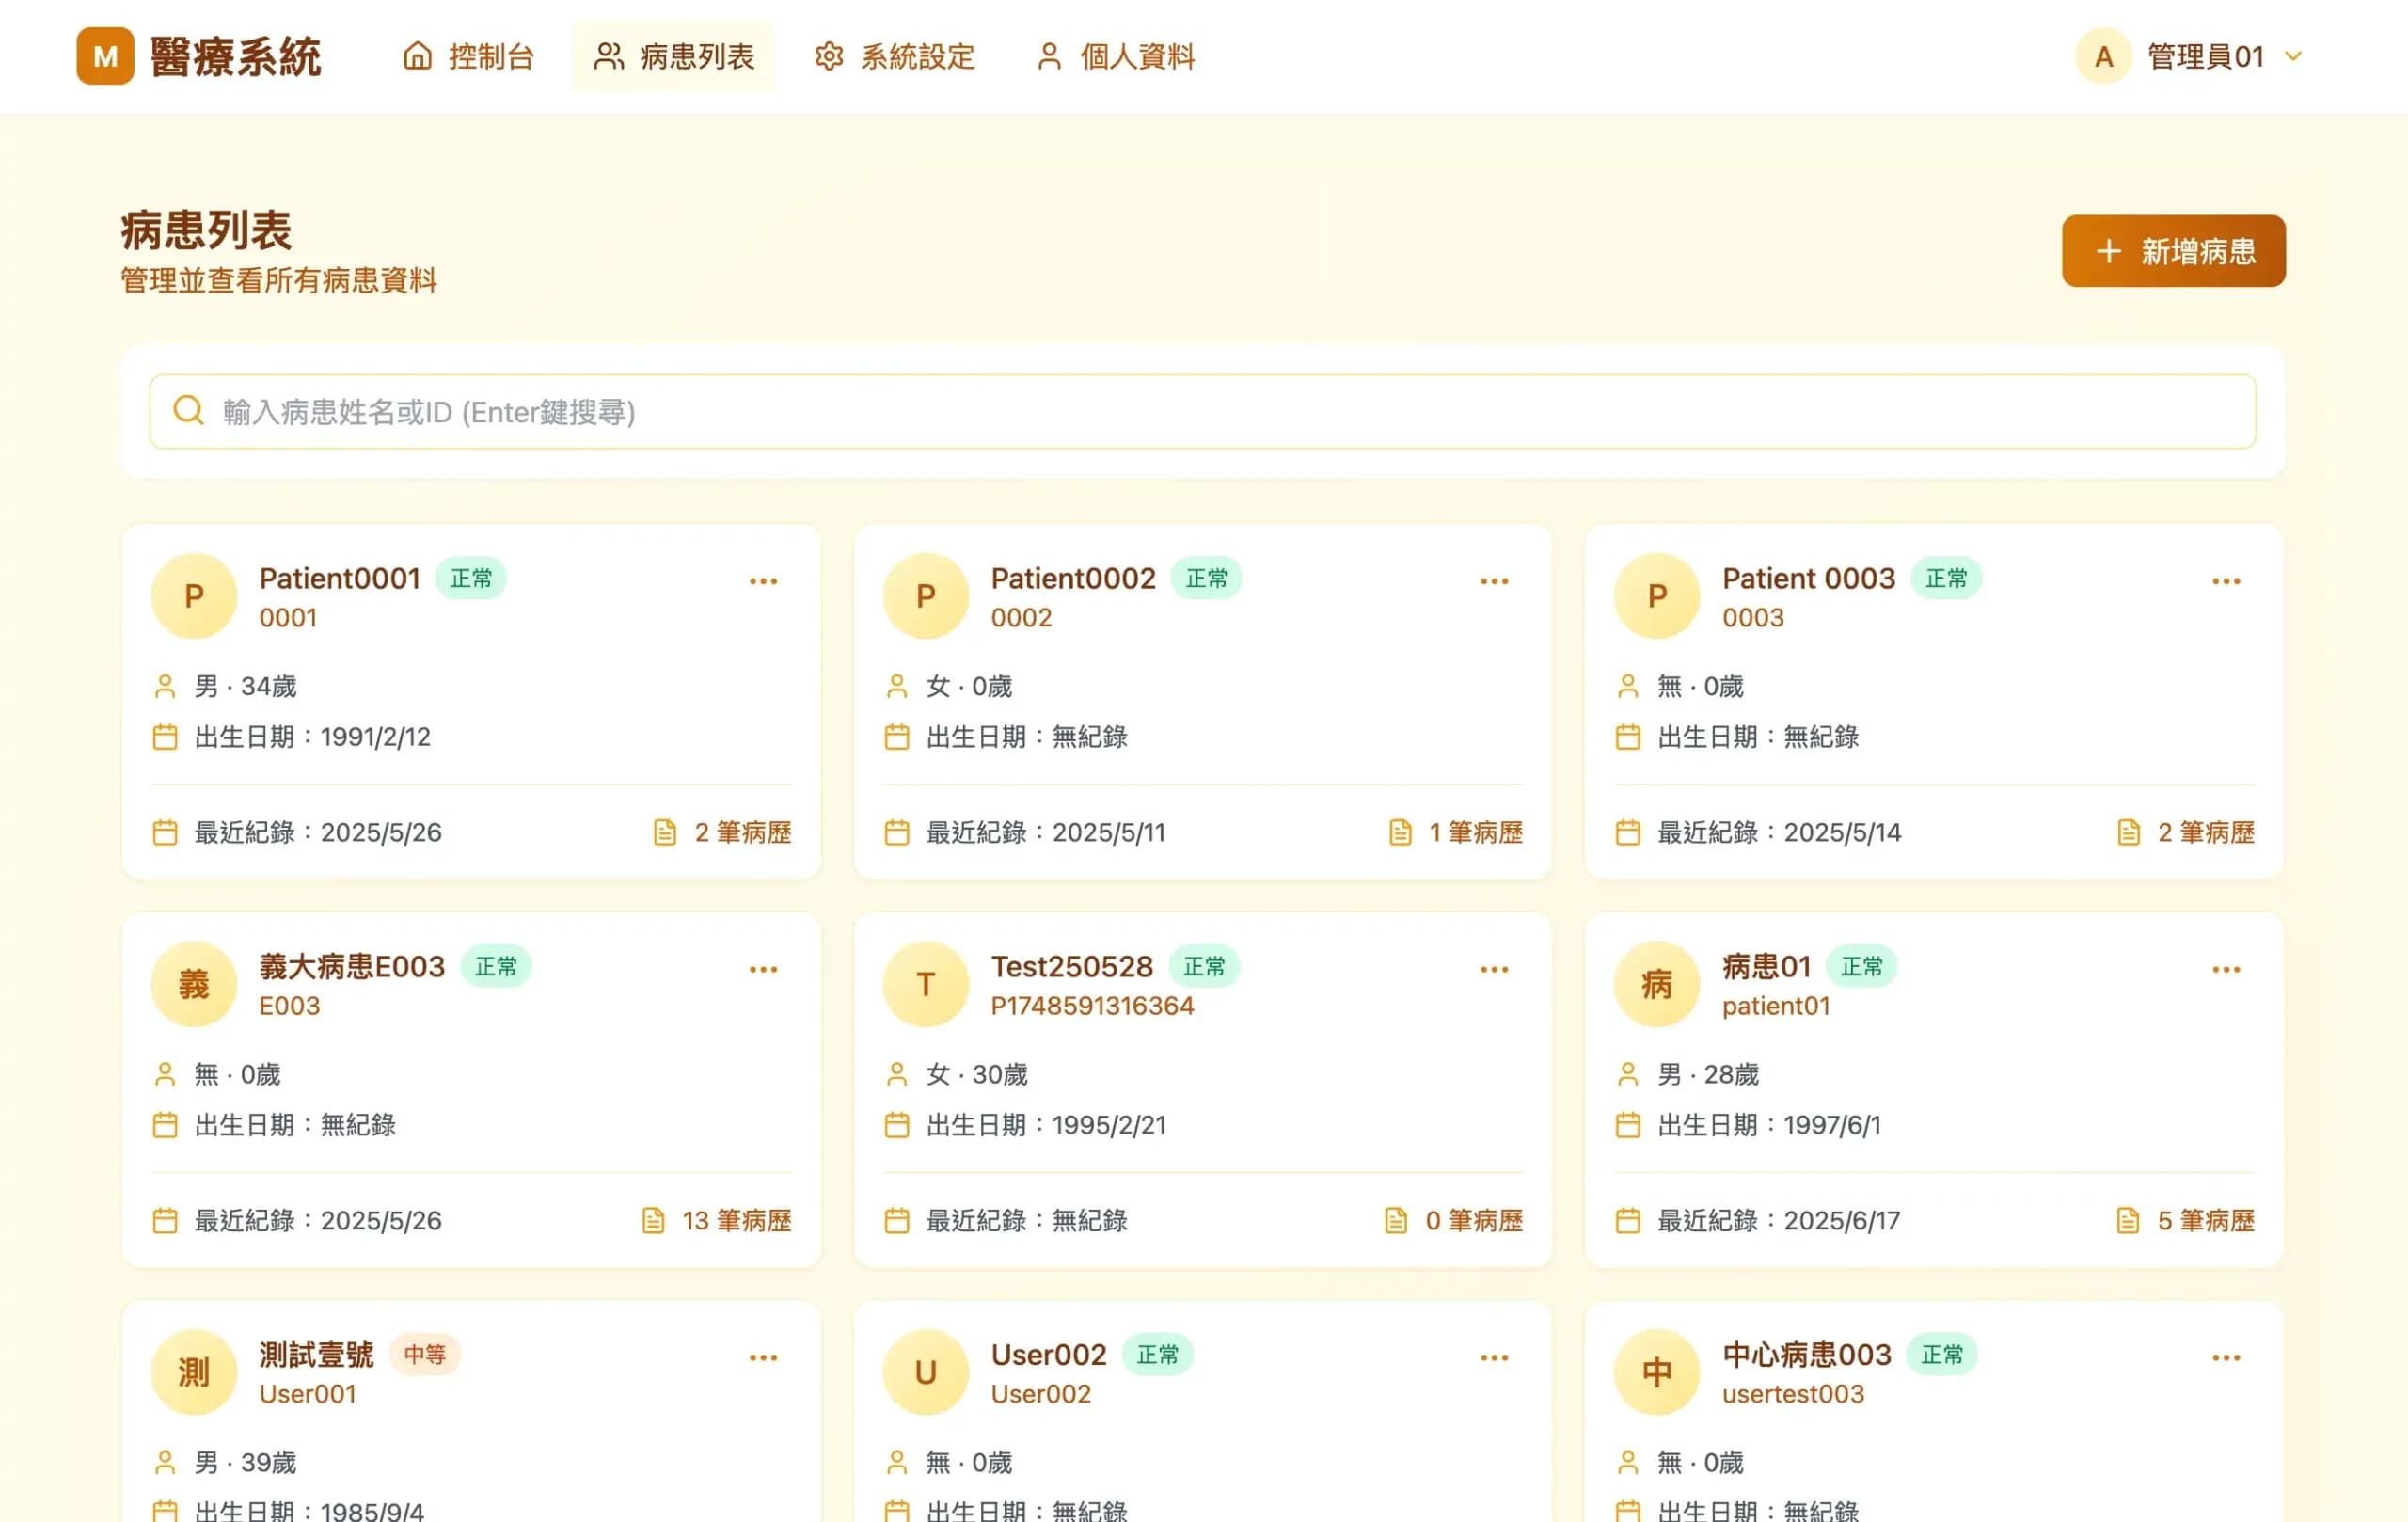Click the U avatar on User002 card
Viewport: 2408px width, 1522px height.
coord(925,1372)
